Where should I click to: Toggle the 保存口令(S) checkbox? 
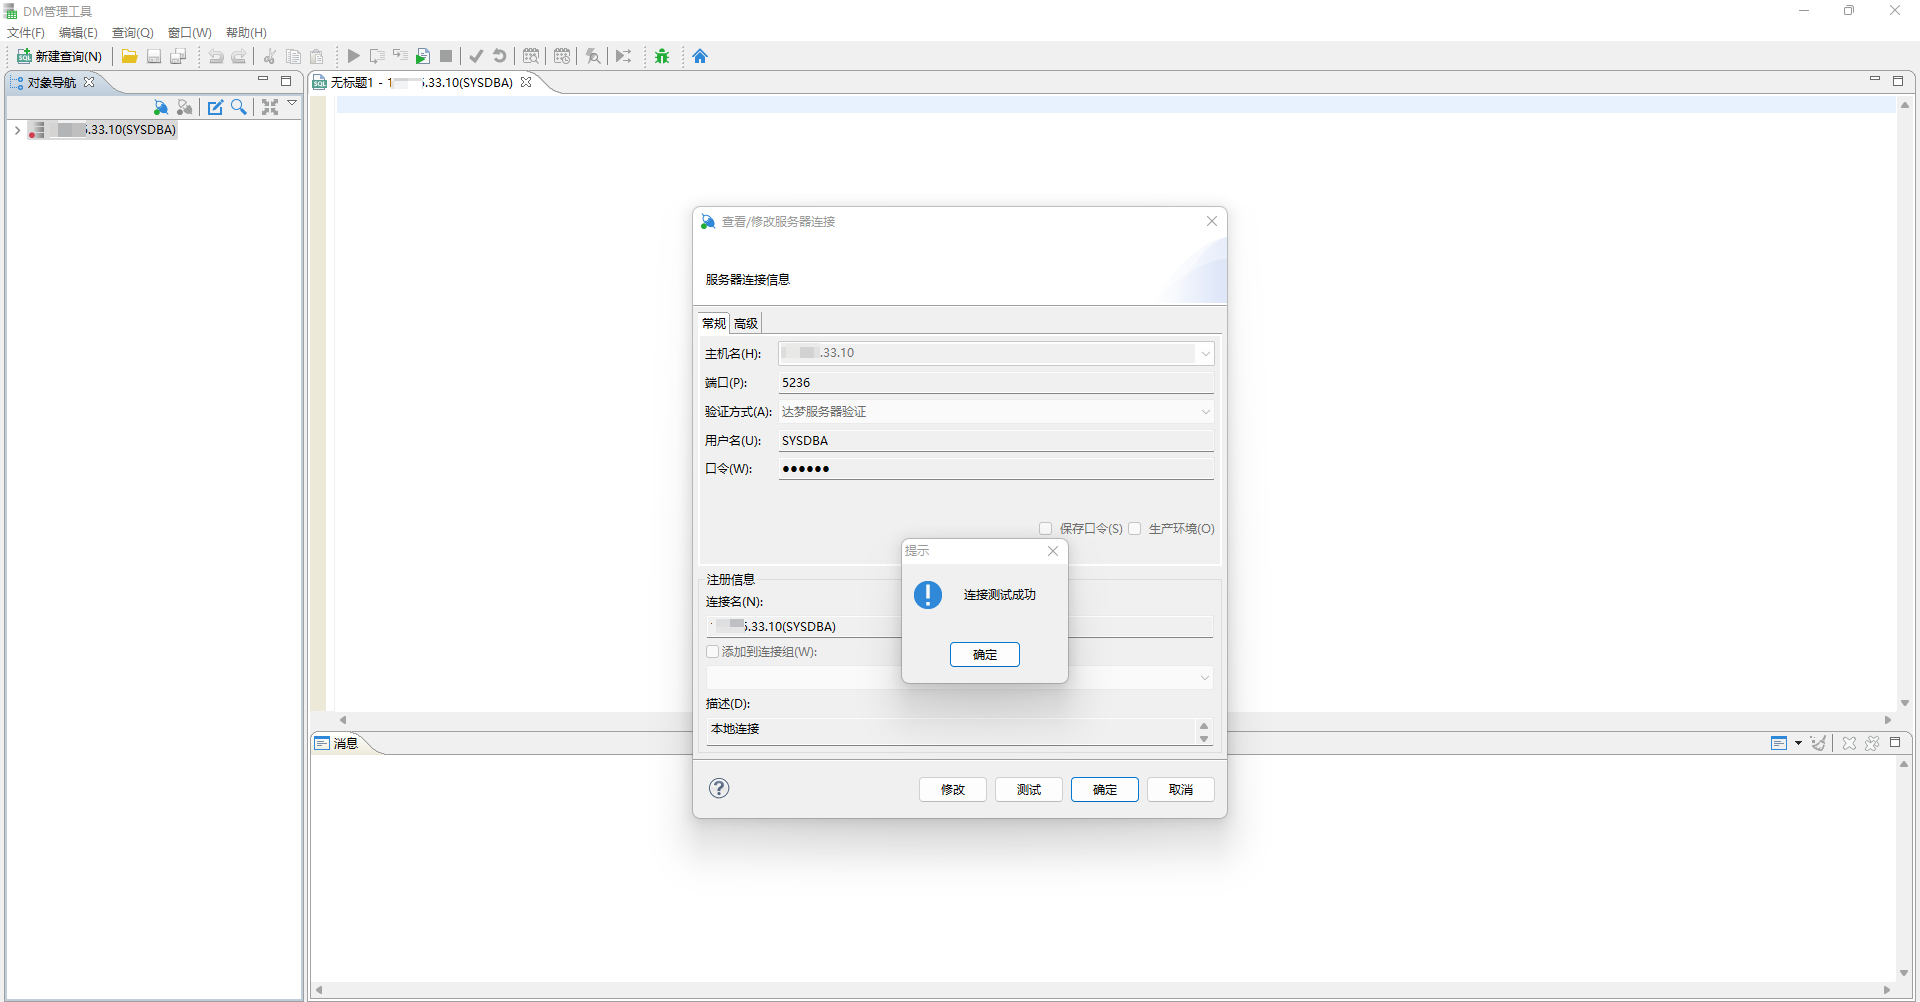tap(1045, 528)
